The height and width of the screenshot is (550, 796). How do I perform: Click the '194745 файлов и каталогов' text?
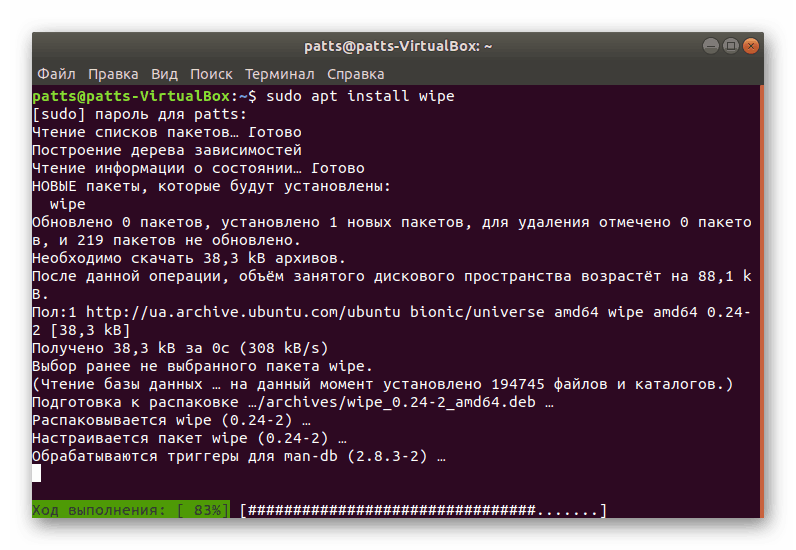click(x=607, y=384)
